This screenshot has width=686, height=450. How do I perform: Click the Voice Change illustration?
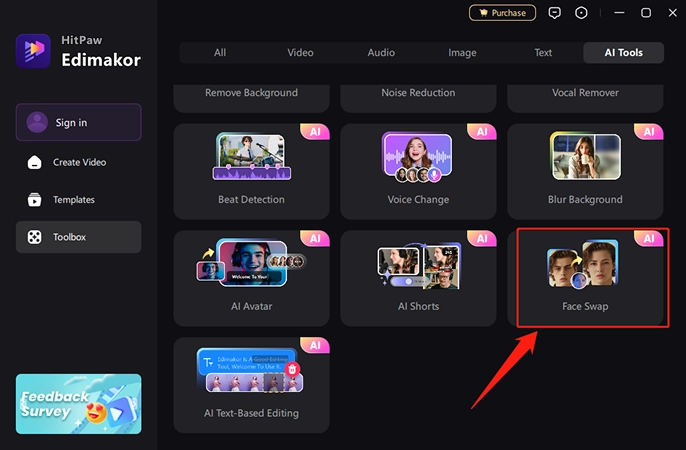[417, 157]
